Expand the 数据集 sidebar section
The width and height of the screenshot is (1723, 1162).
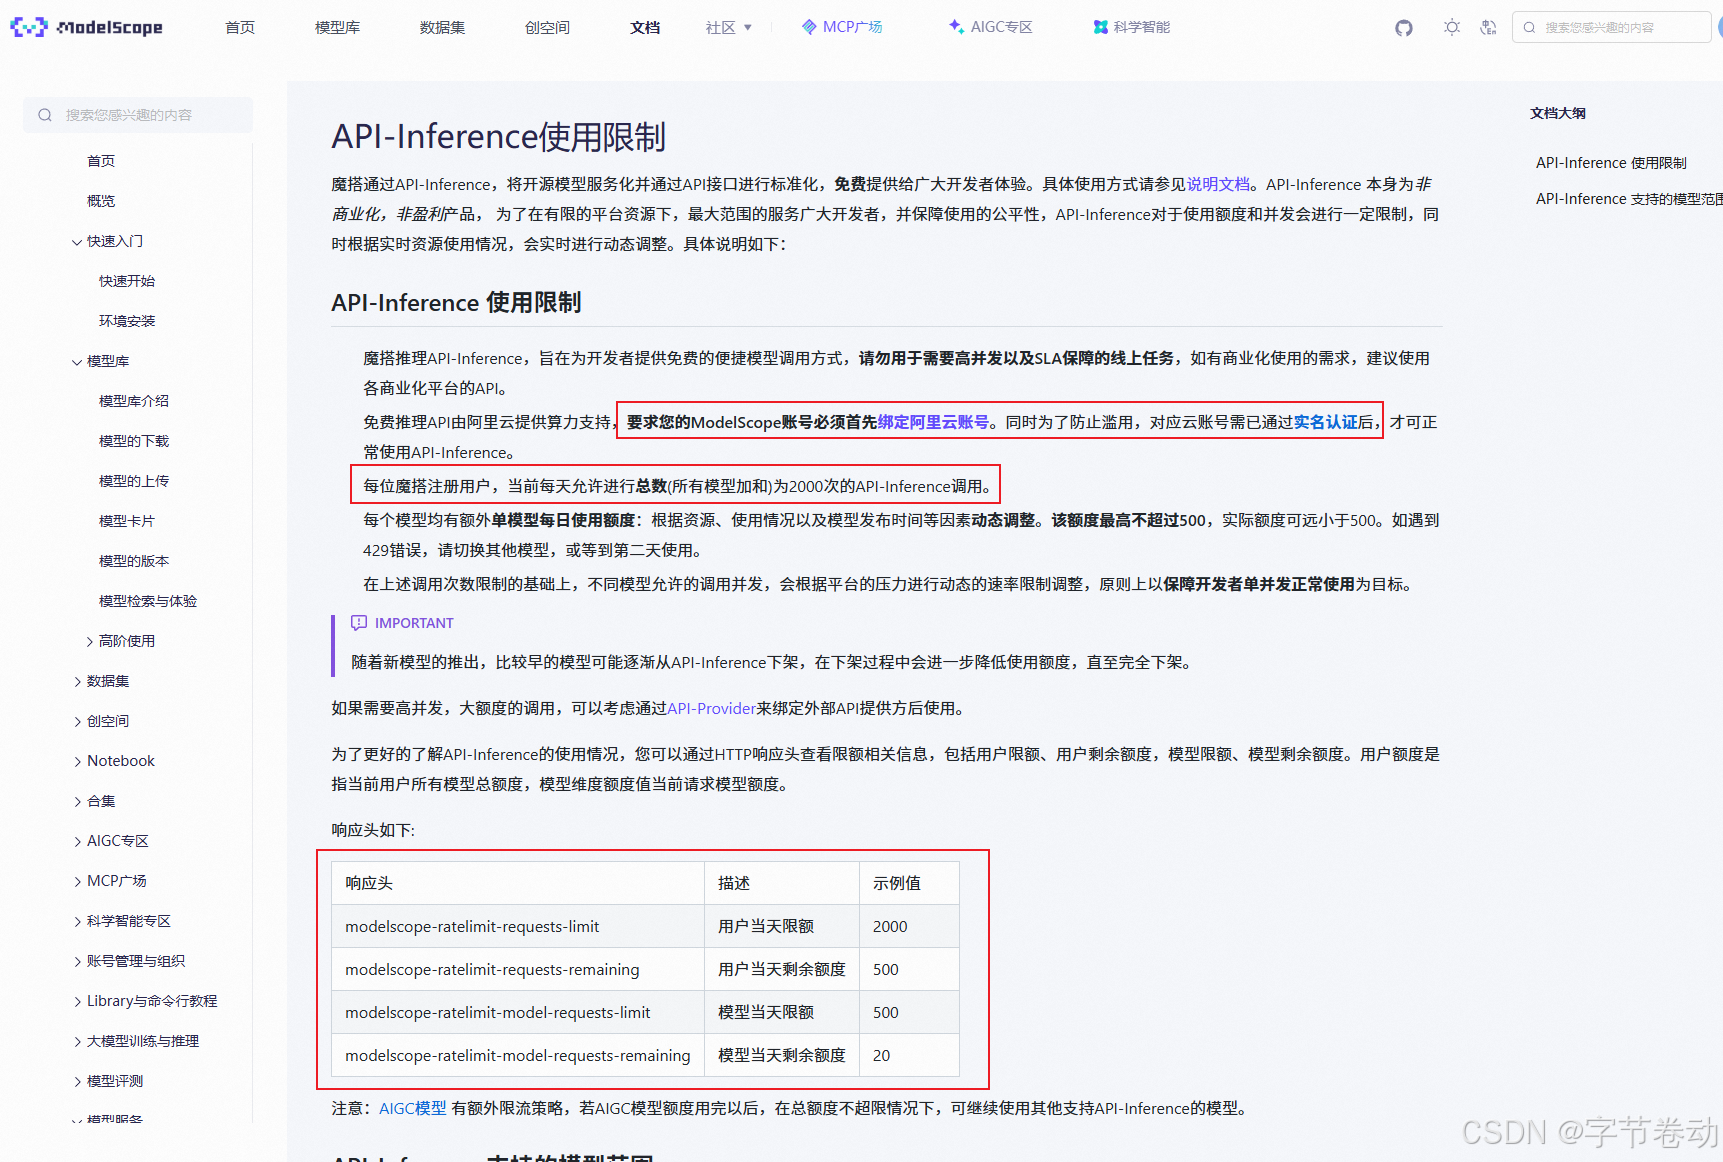click(x=77, y=681)
